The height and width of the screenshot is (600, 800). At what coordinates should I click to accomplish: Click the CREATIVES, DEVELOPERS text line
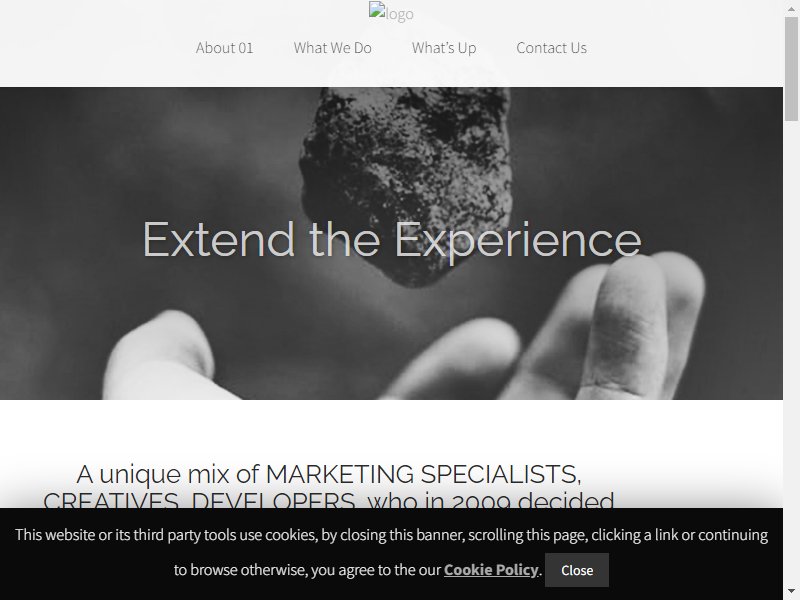pyautogui.click(x=329, y=499)
